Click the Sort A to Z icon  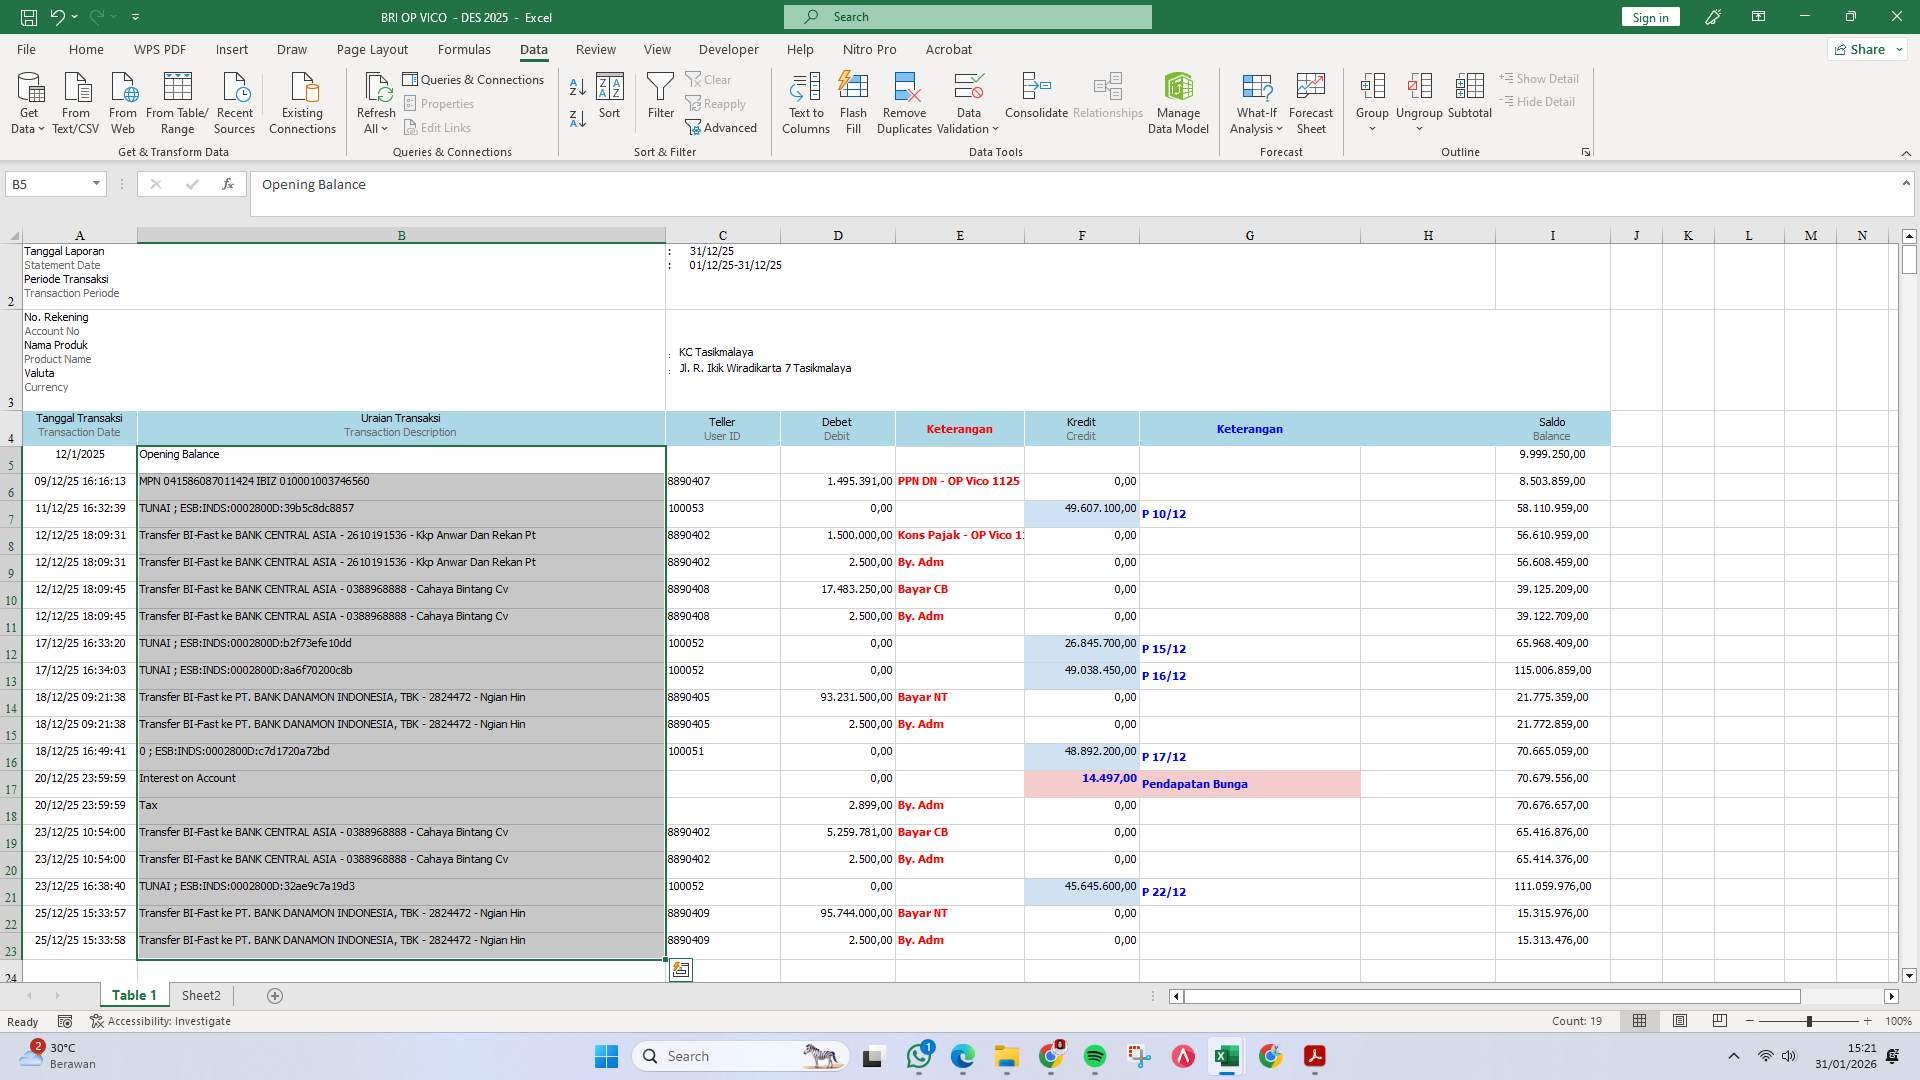[x=578, y=85]
